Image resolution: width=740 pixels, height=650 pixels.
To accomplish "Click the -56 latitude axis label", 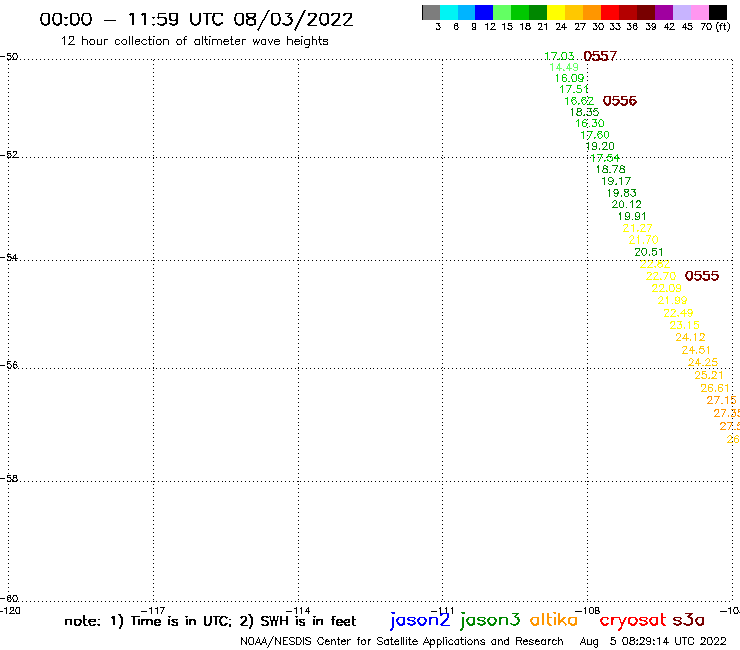I will [x=9, y=365].
